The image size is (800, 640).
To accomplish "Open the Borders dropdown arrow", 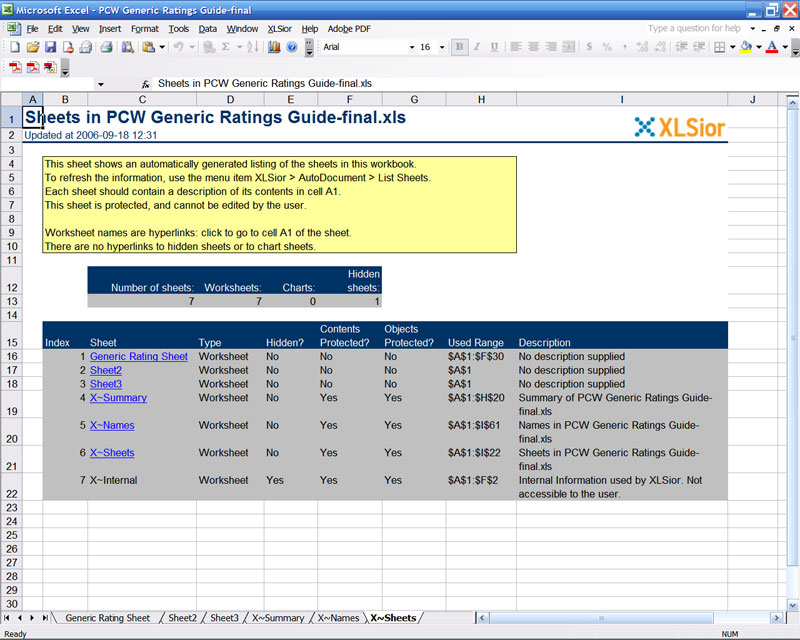I will pyautogui.click(x=732, y=48).
